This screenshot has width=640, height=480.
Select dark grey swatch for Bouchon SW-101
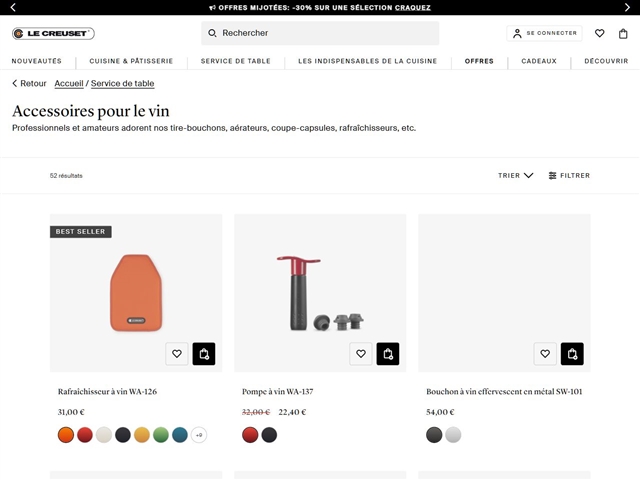pyautogui.click(x=434, y=435)
